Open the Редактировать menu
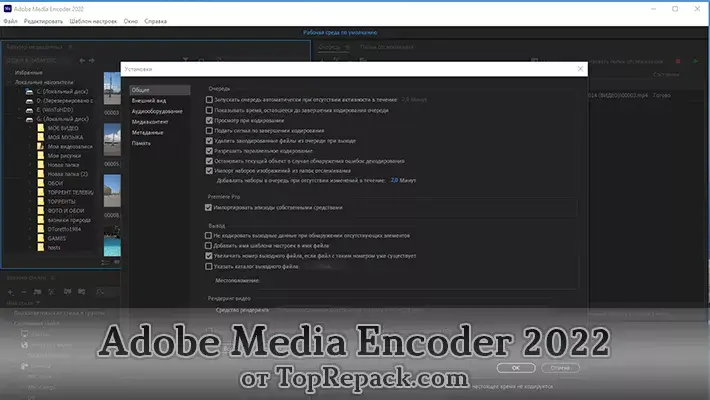Viewport: 710px width, 400px height. (43, 21)
